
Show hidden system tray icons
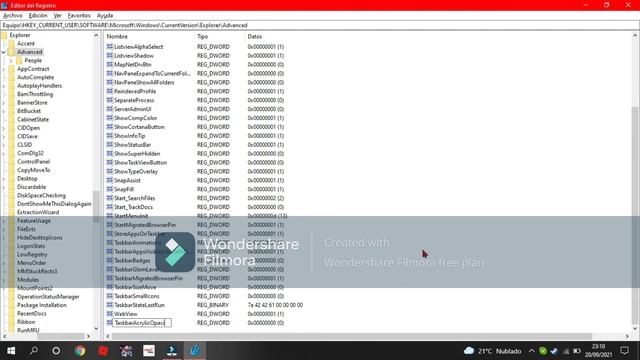click(x=531, y=351)
